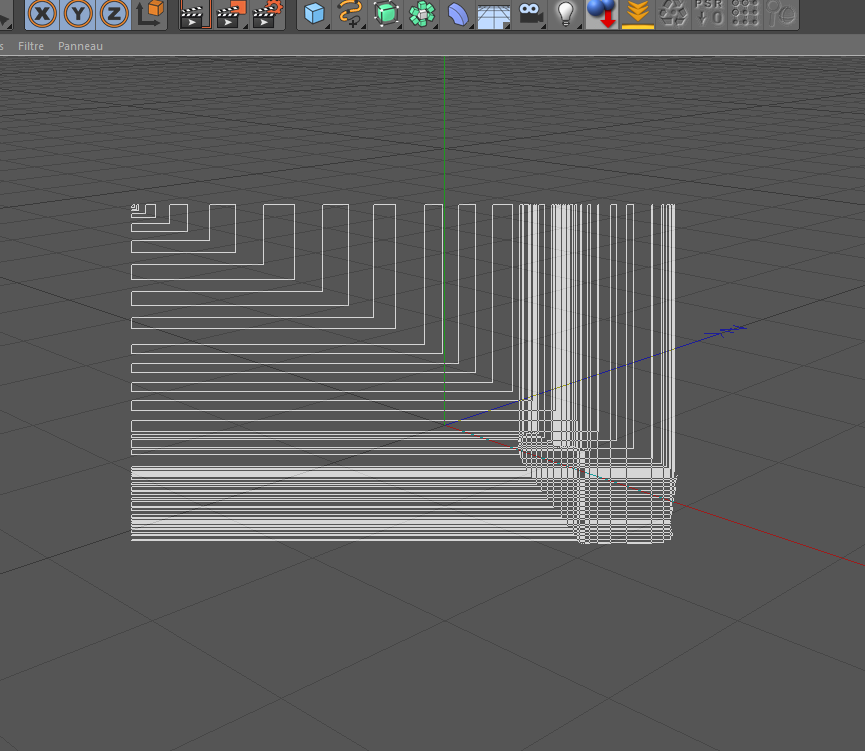Select the Spline Pen tool icon

[x=350, y=13]
